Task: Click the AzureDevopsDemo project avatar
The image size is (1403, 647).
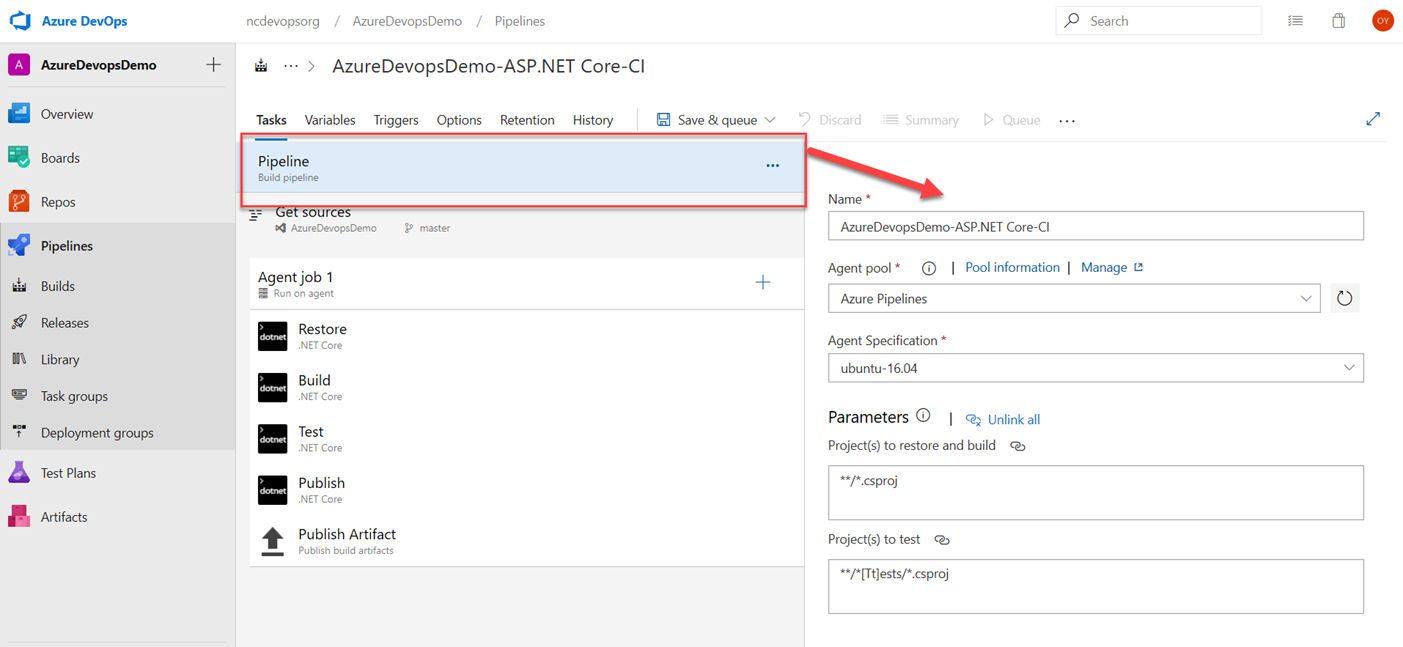Action: [x=19, y=65]
